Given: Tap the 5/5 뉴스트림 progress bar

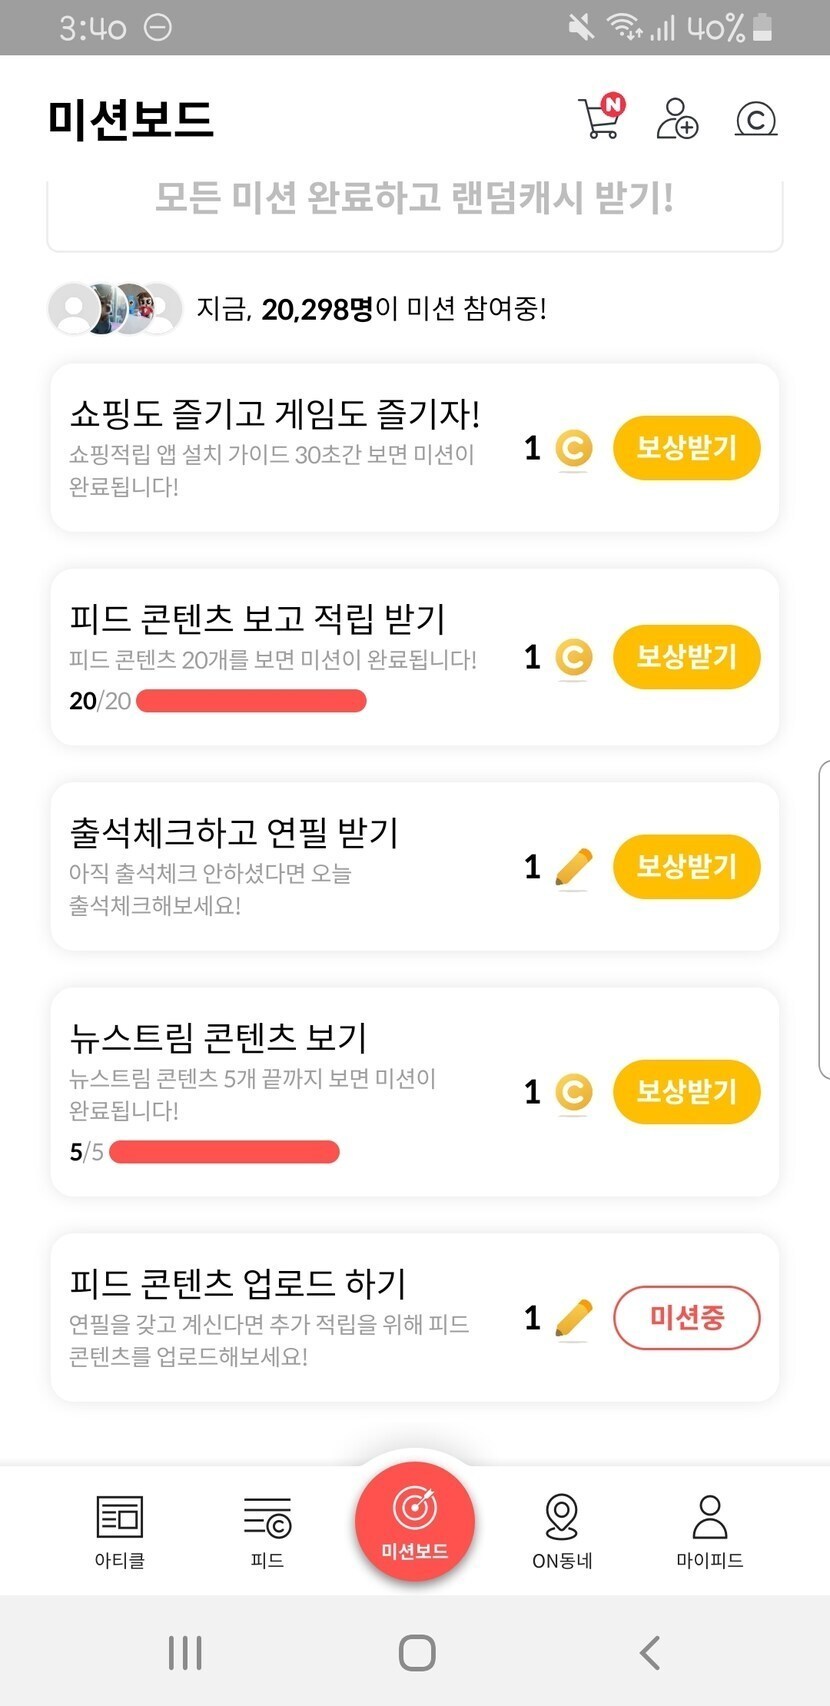Looking at the screenshot, I should point(224,1152).
